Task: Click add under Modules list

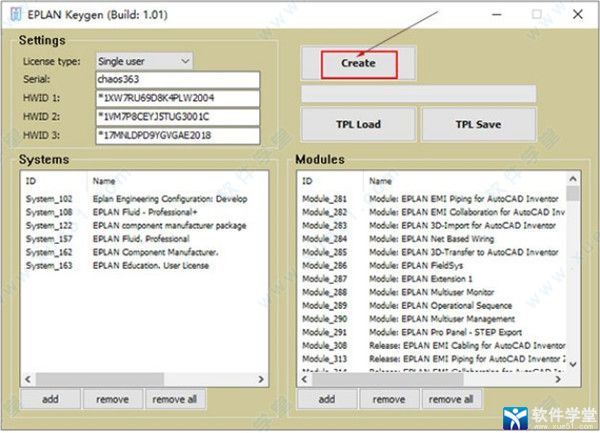Action: (x=327, y=399)
